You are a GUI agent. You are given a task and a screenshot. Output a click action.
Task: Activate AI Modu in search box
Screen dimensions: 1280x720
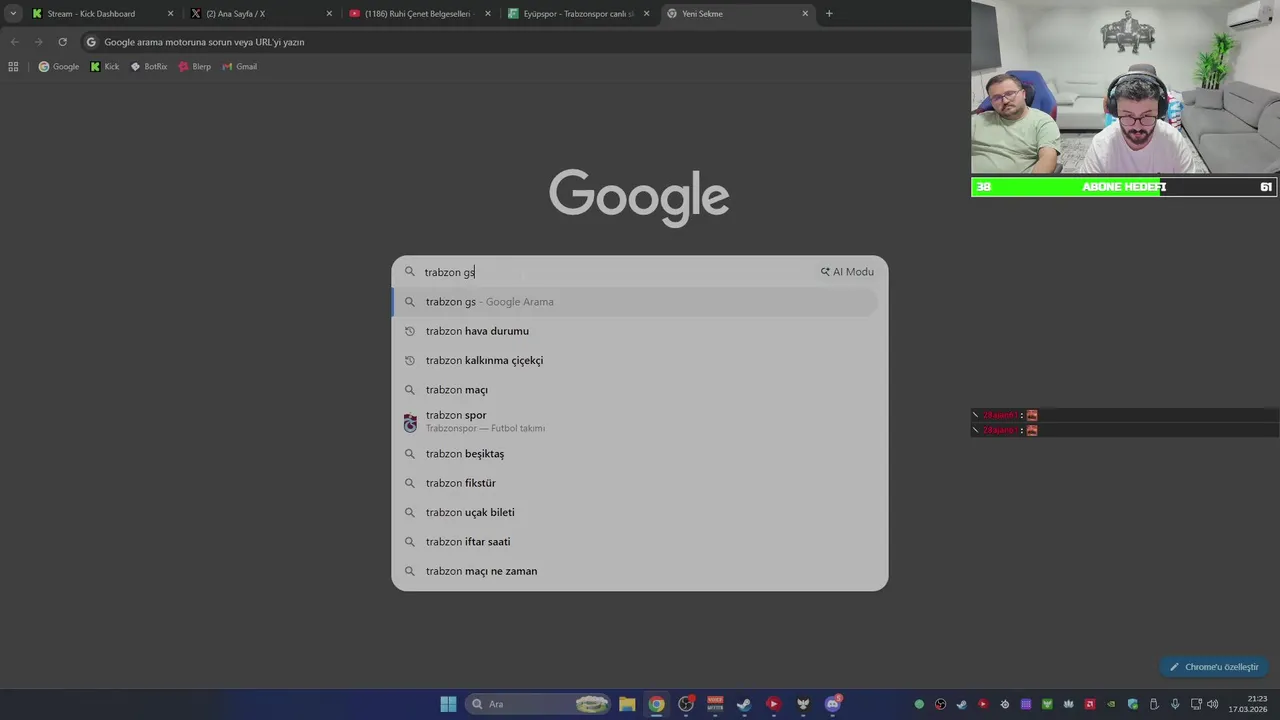pyautogui.click(x=847, y=272)
